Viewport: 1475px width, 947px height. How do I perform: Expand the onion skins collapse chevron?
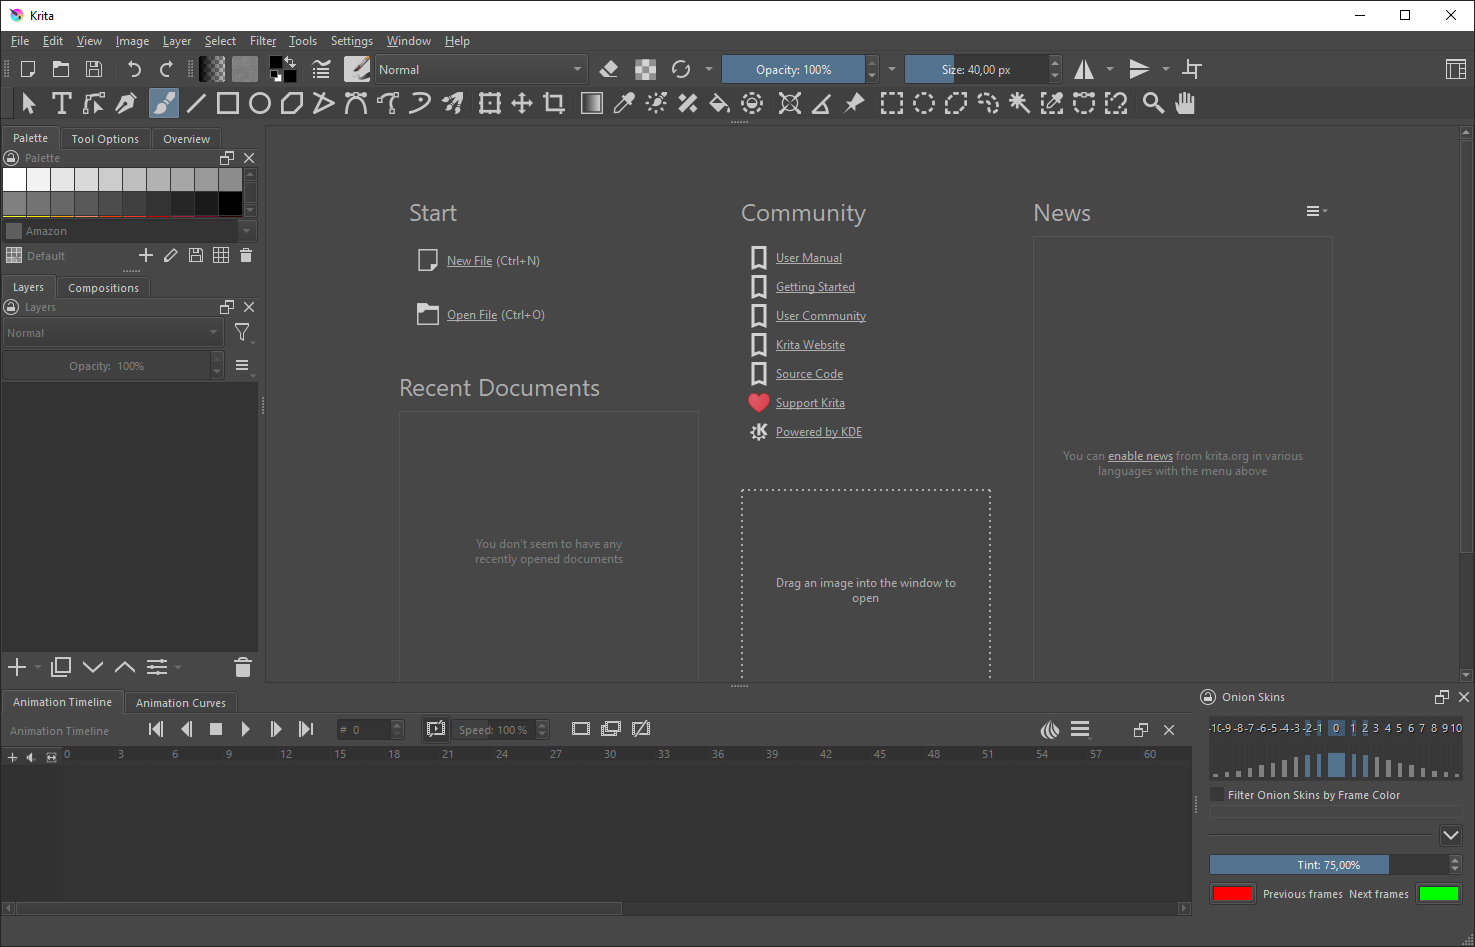click(x=1451, y=835)
